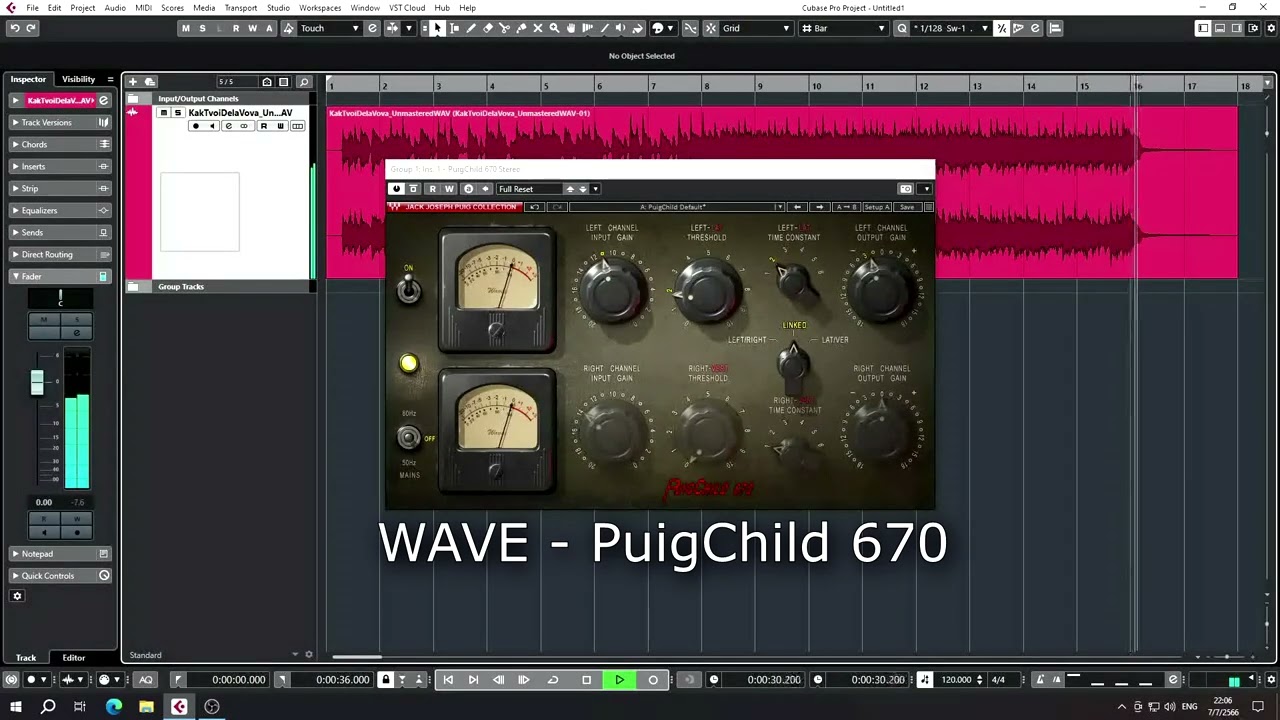Click the plugin Save button
1280x720 pixels.
pyautogui.click(x=906, y=207)
